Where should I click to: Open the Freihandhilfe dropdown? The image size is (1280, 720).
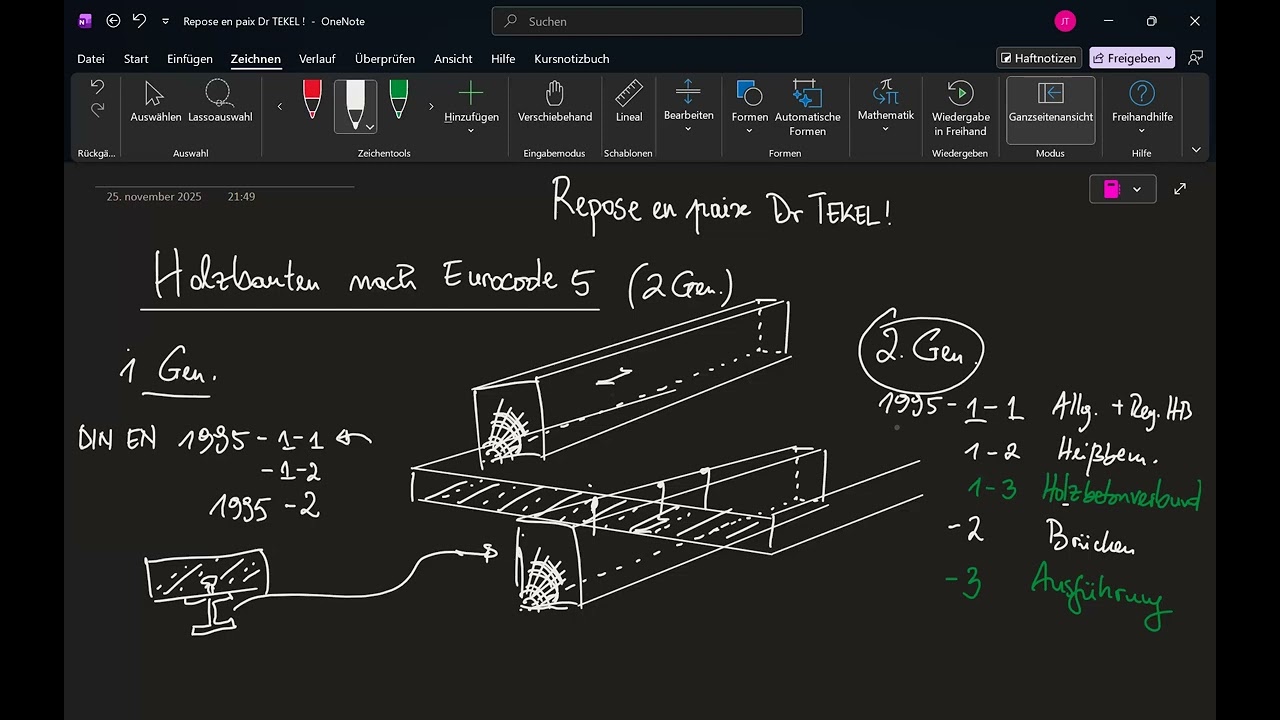(x=1142, y=106)
